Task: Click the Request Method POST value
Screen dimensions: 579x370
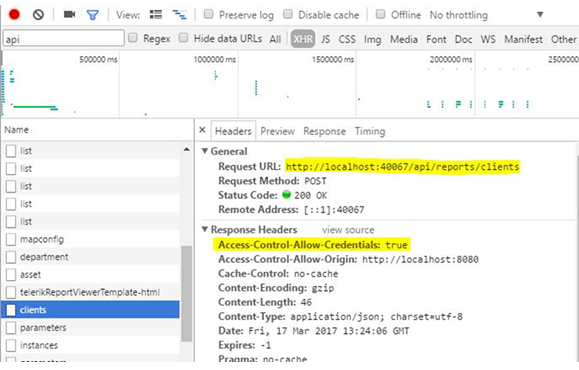Action: pyautogui.click(x=315, y=181)
